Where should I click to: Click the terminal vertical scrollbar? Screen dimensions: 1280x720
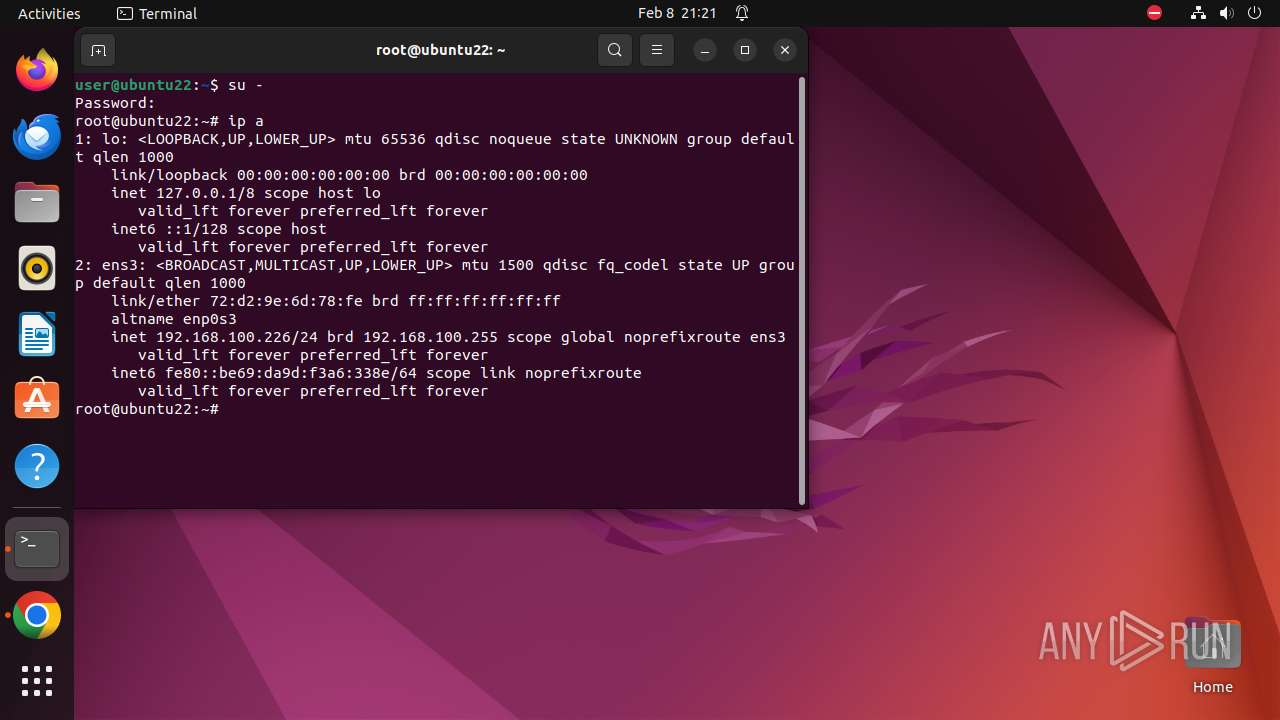coord(802,290)
